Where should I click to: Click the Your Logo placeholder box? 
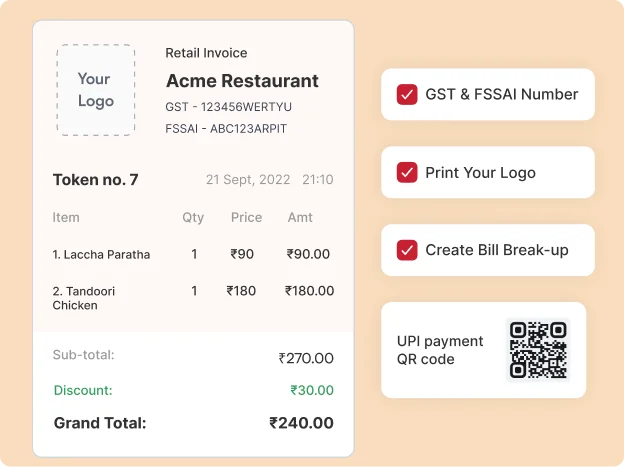95,90
